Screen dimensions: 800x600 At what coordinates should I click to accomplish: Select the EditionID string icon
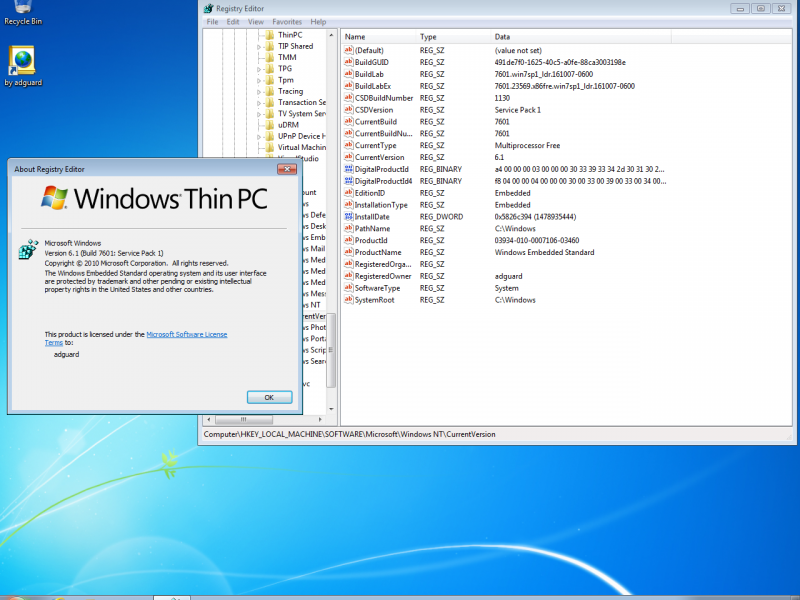(x=348, y=193)
